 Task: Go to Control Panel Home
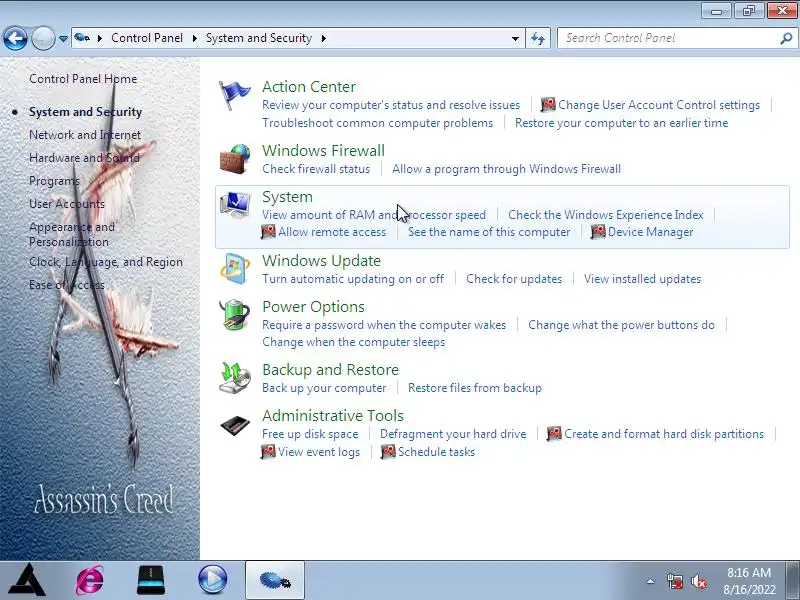83,79
